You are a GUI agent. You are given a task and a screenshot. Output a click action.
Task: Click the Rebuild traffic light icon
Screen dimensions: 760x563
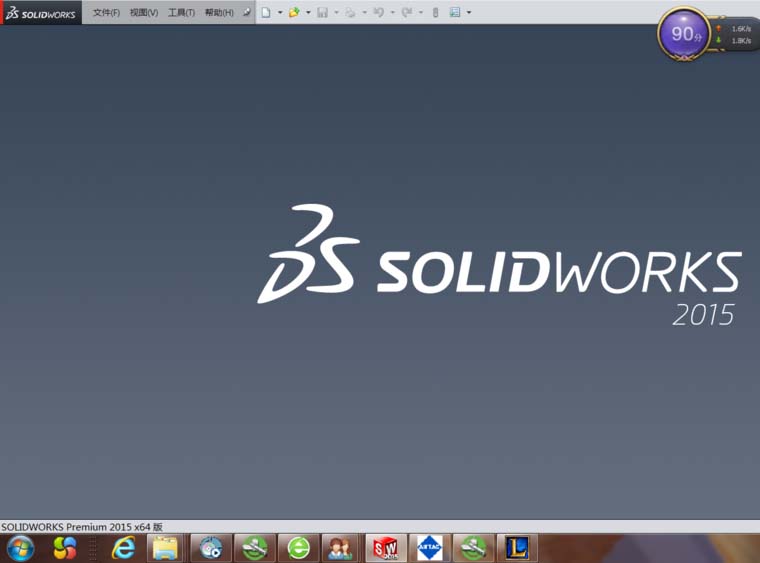point(435,13)
